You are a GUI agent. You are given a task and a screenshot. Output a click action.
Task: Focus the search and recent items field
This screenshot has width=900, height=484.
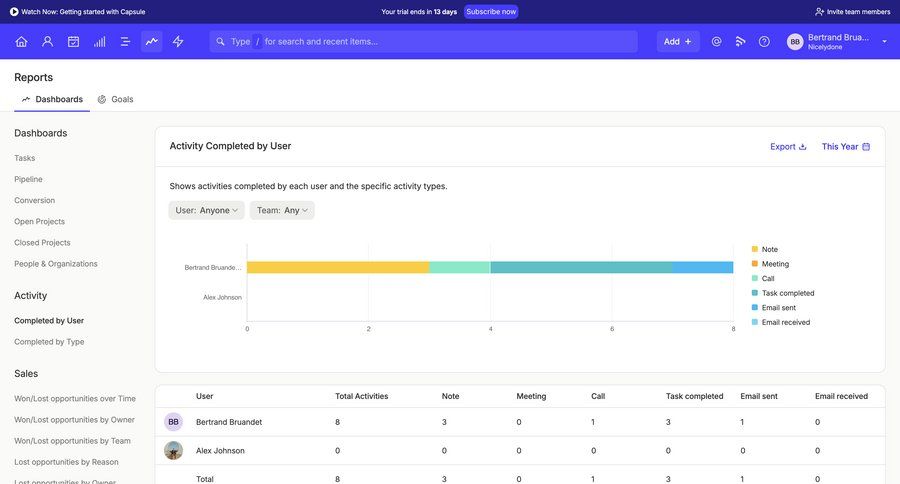click(423, 42)
